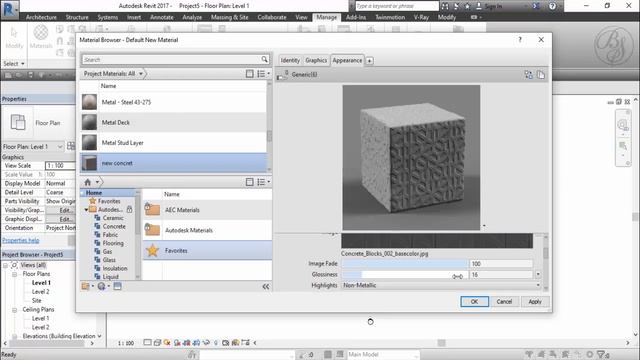Open the Select panel dropdown in ribbon
This screenshot has width=640, height=360.
22,64
